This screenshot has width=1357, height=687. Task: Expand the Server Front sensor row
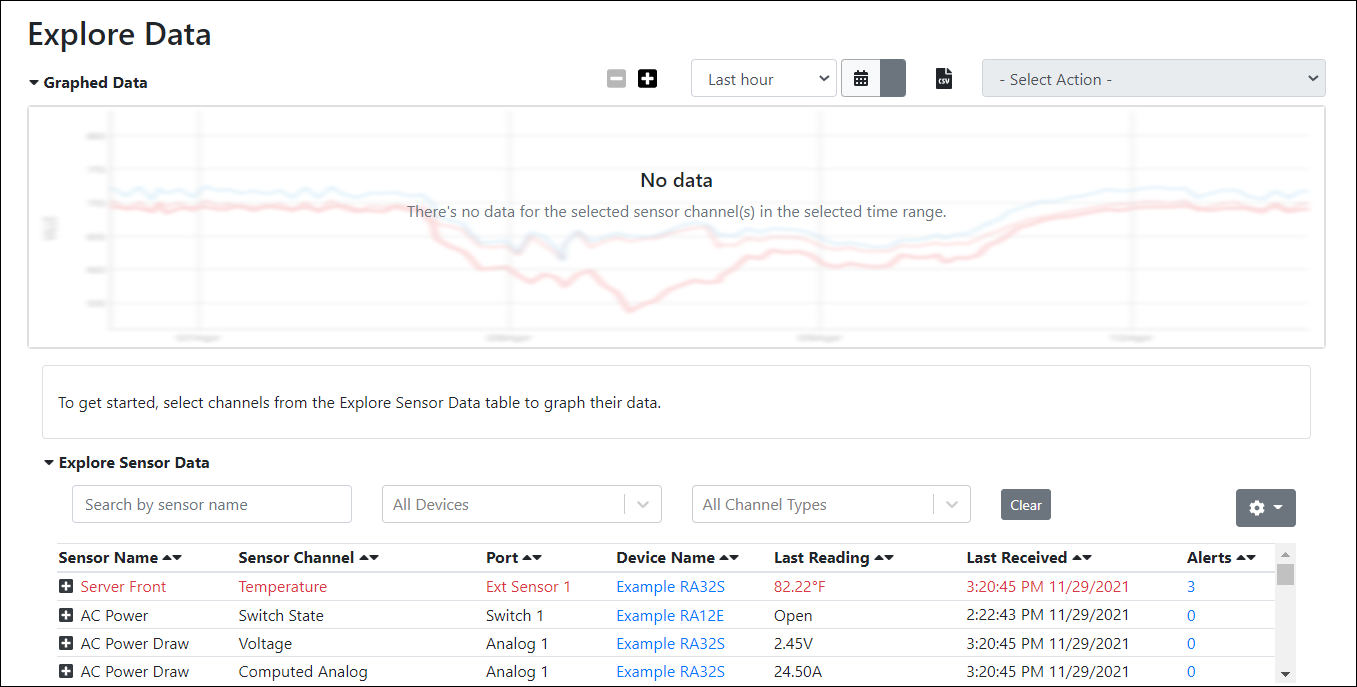[66, 587]
